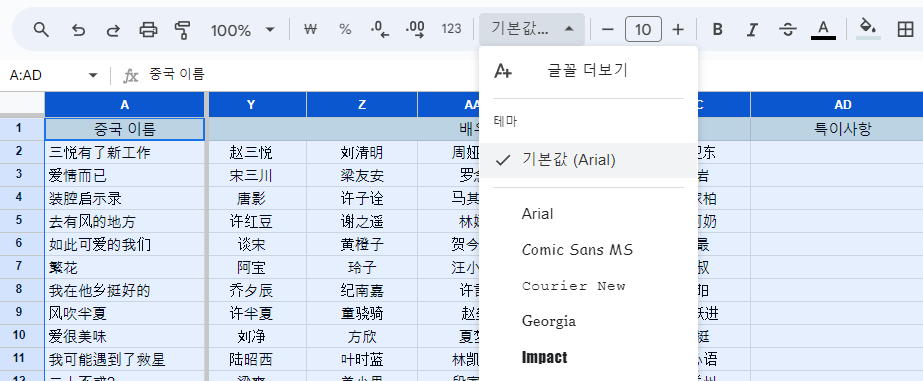
Task: Click cell 我在他乡挺好的
Action: (125, 290)
